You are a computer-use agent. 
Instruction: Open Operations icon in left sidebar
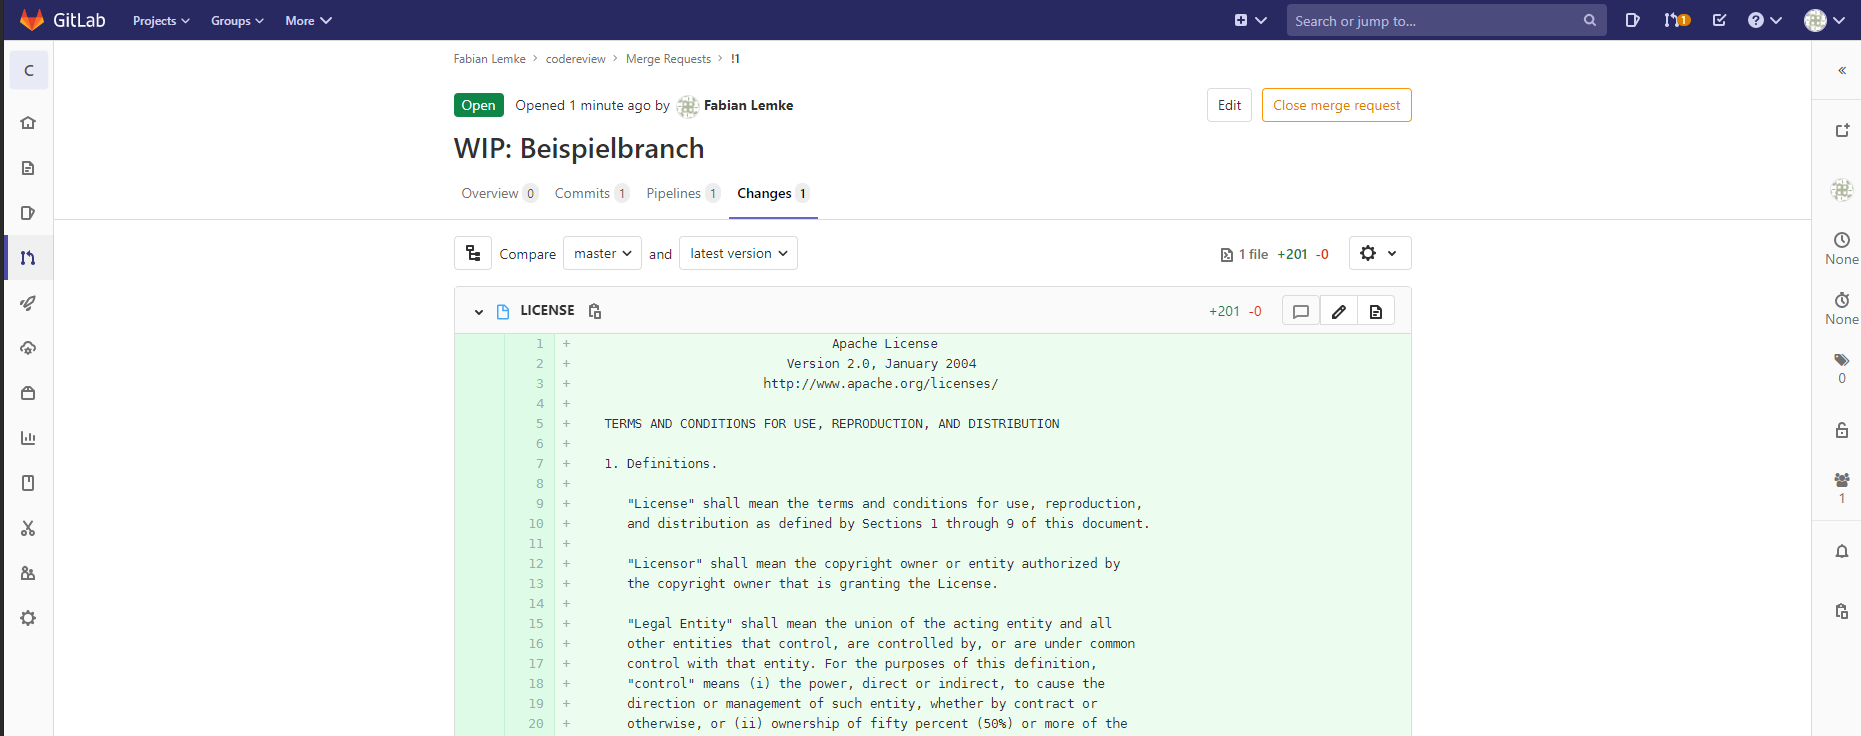coord(28,348)
